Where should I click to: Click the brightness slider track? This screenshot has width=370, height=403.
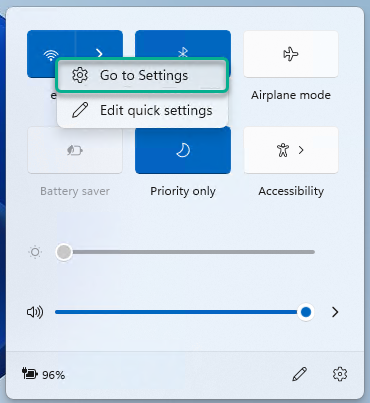pos(185,252)
